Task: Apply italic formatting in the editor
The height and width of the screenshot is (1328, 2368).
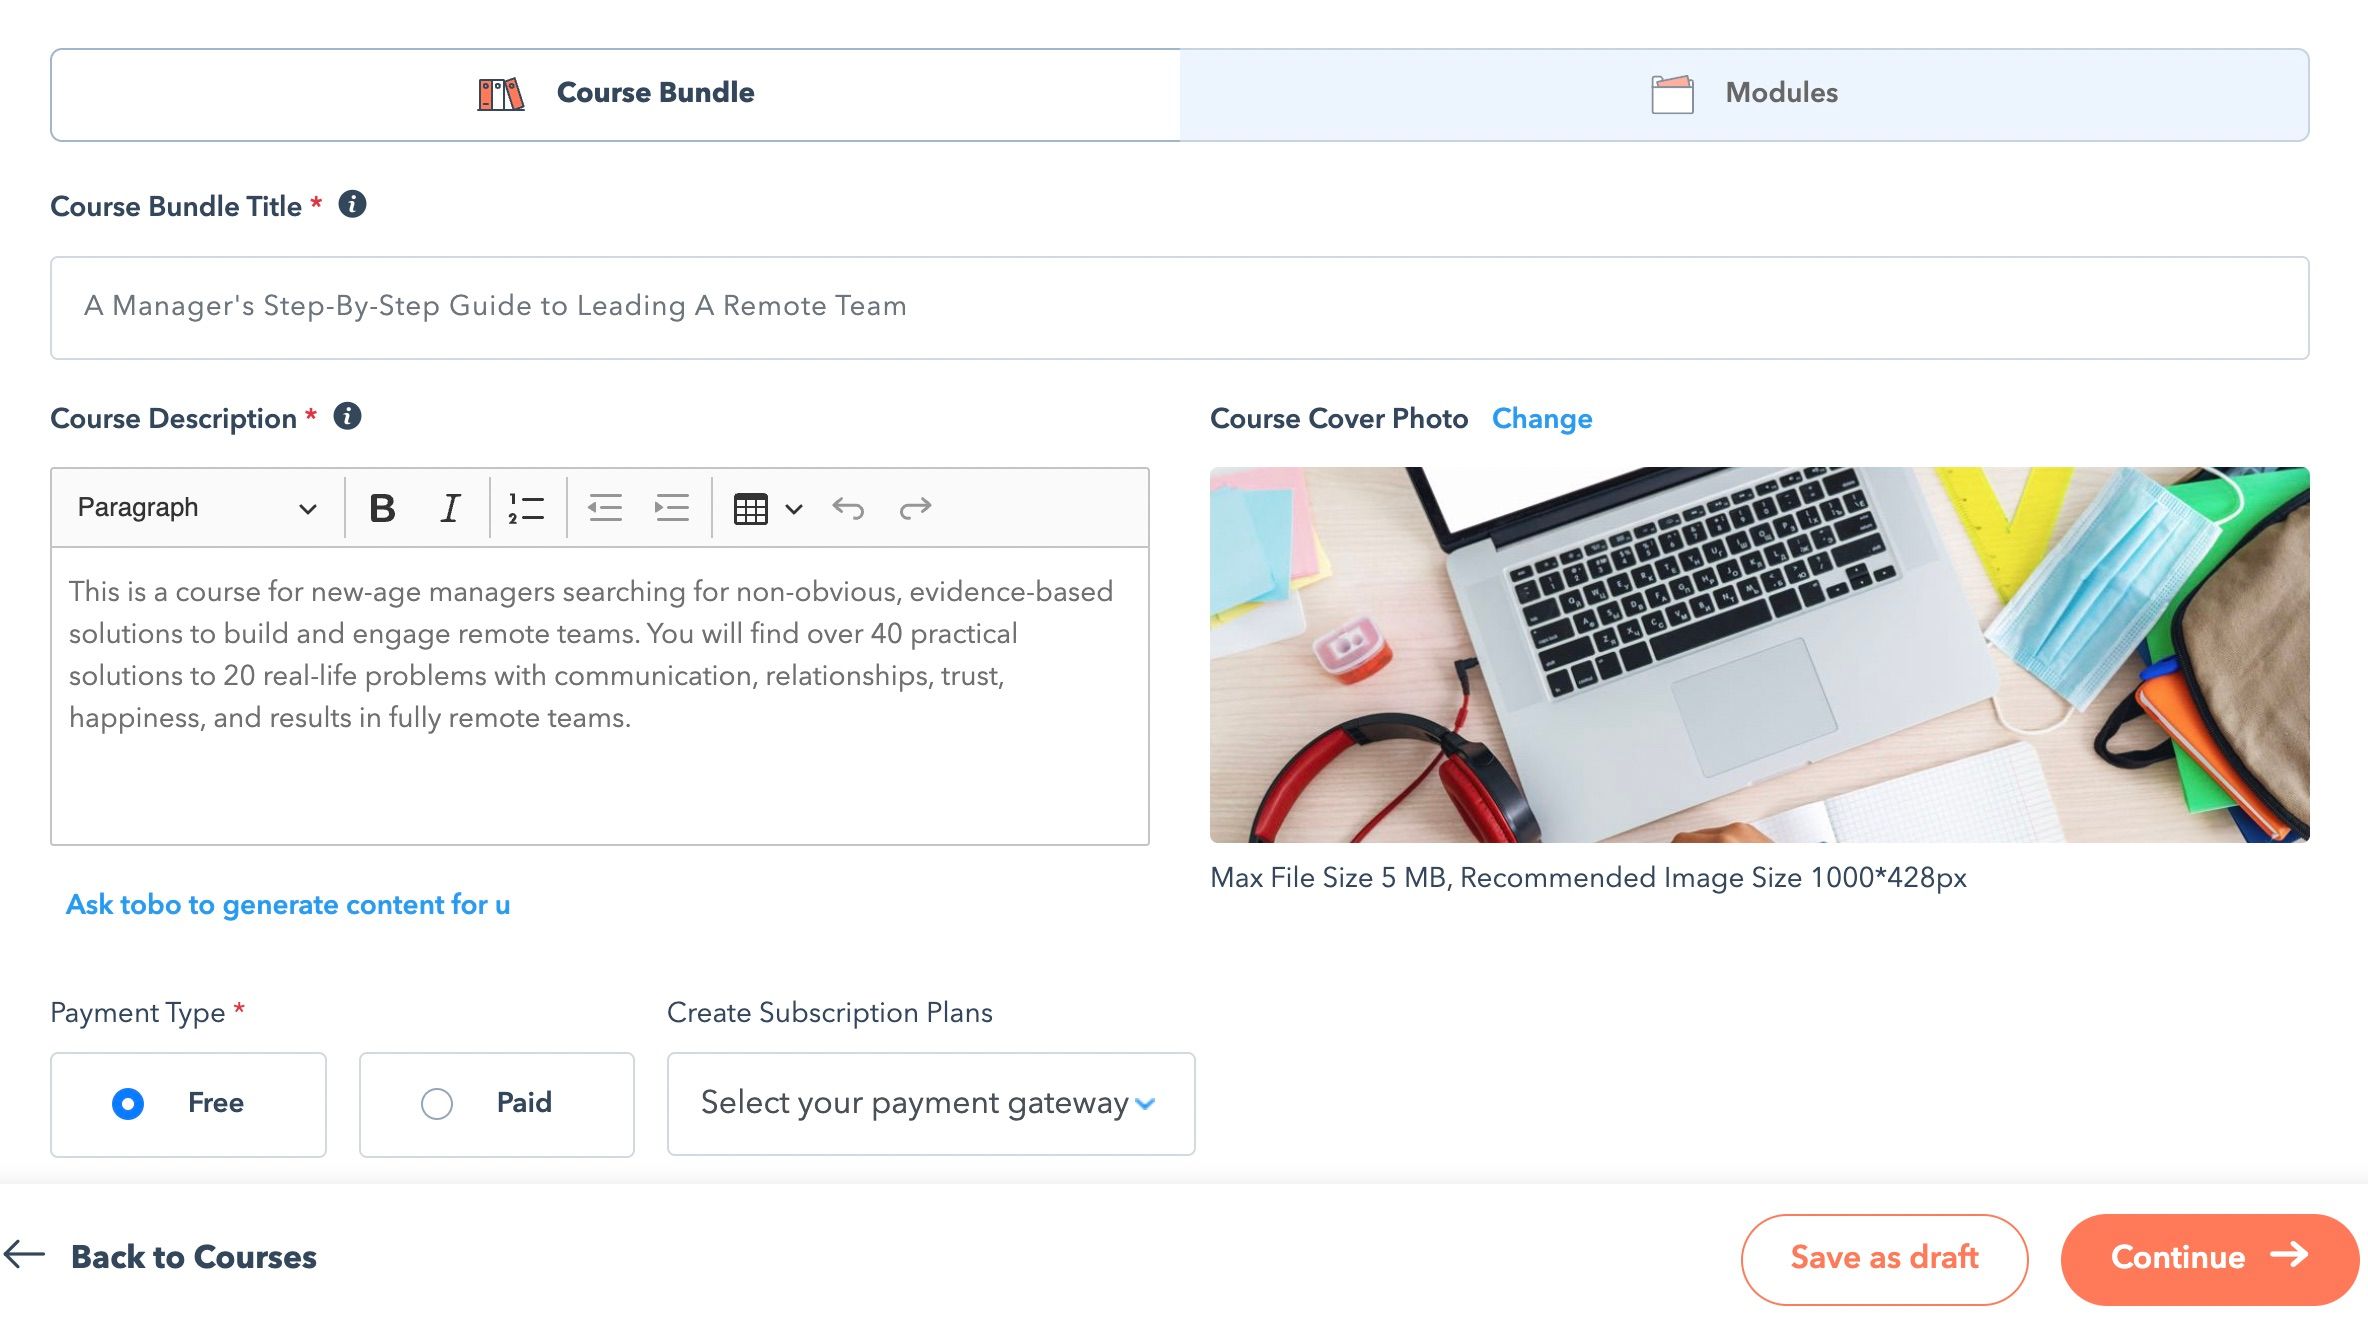Action: coord(450,508)
